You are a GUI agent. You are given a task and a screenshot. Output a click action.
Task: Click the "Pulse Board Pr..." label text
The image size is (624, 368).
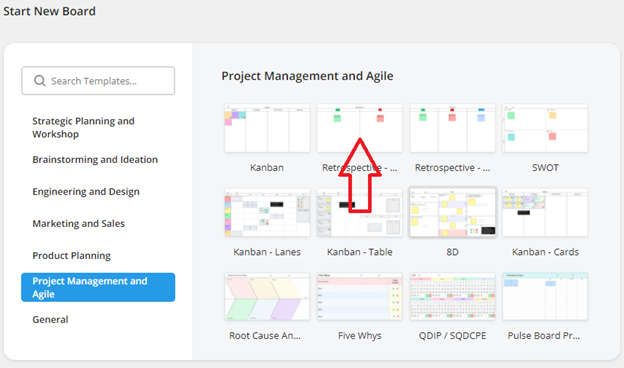(544, 336)
